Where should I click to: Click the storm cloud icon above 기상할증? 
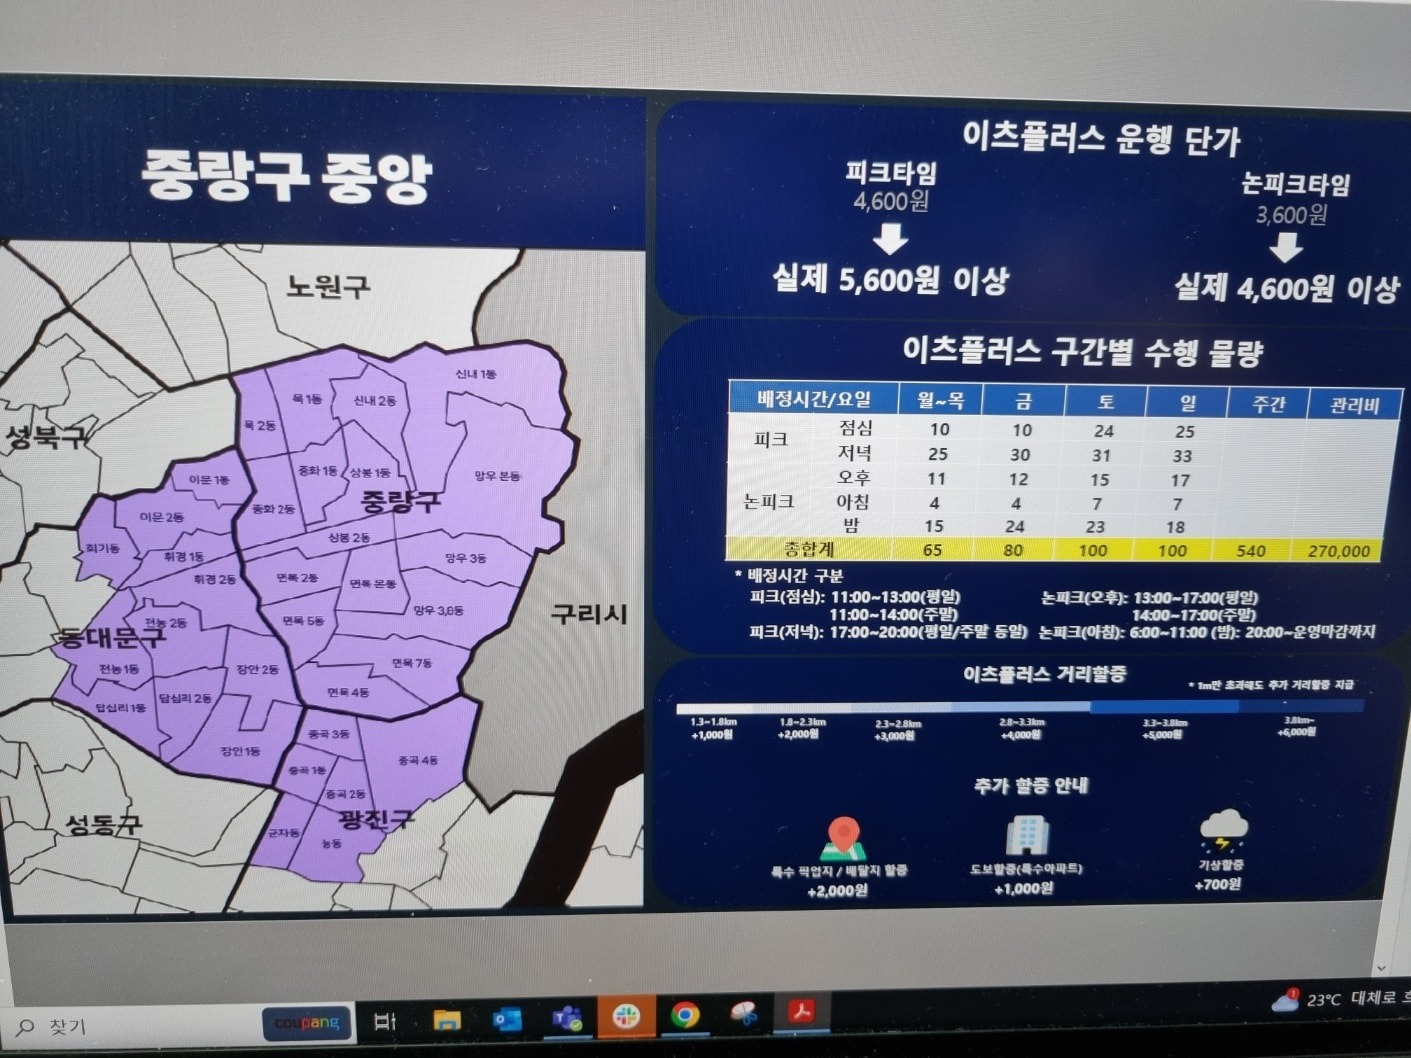1225,829
